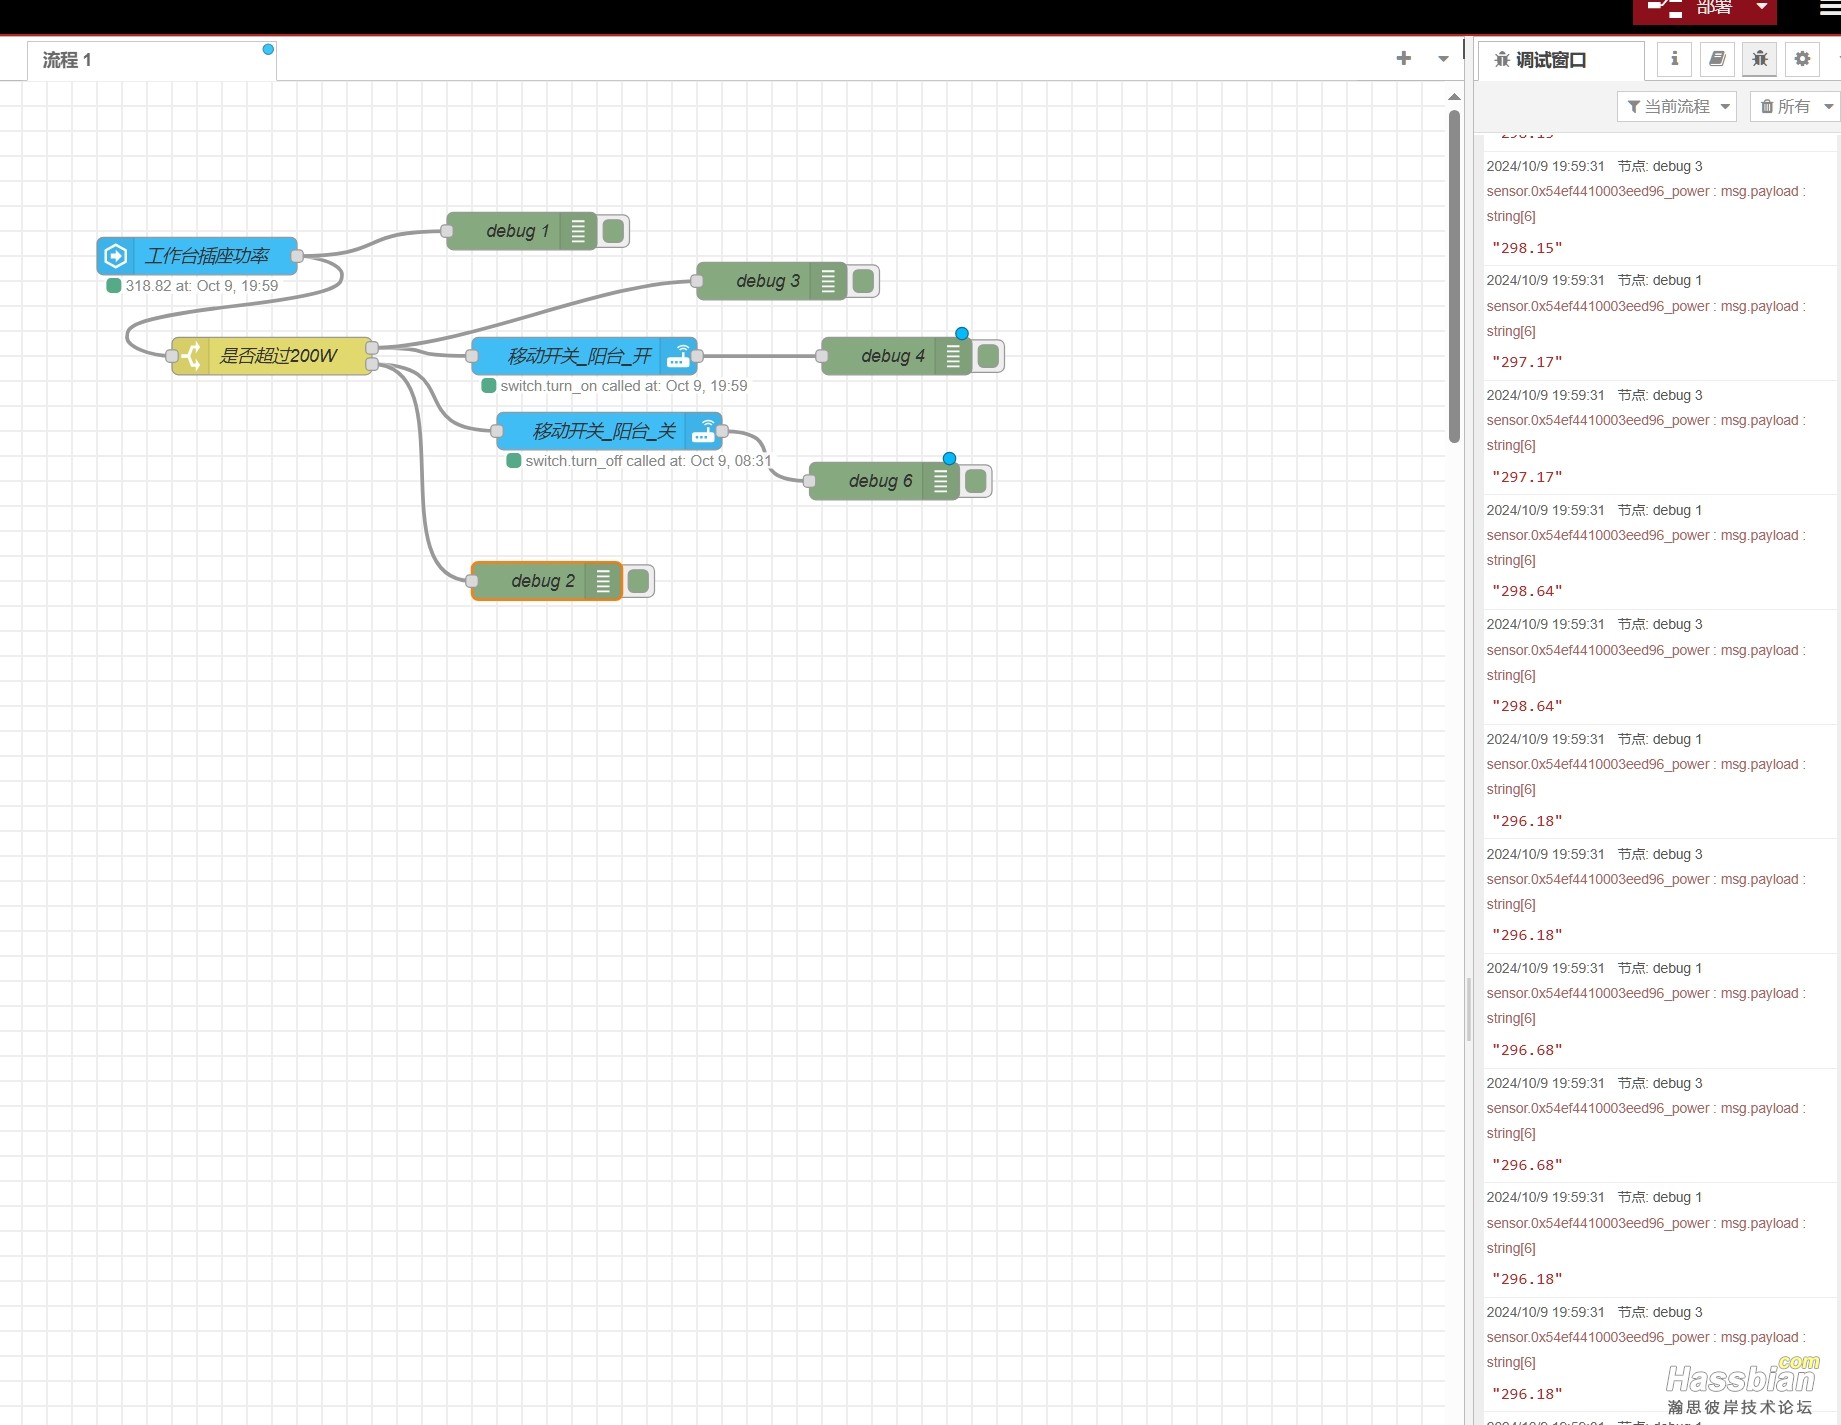Toggle the debug 3 node output button
The width and height of the screenshot is (1841, 1425).
pyautogui.click(x=864, y=281)
